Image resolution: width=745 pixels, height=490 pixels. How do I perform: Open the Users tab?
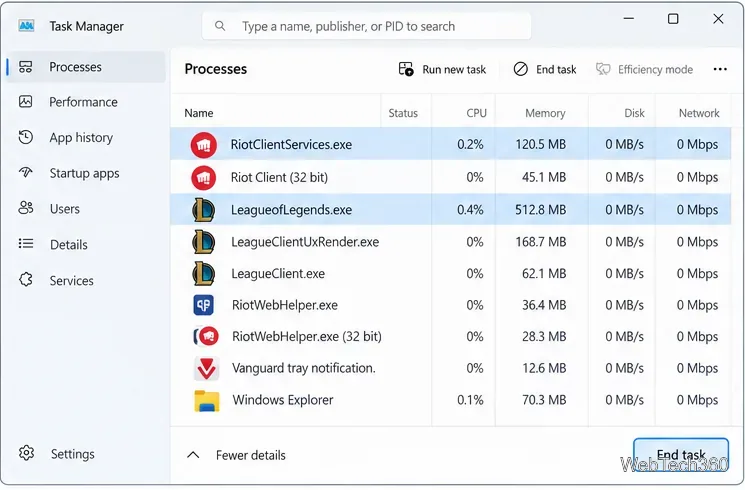click(65, 209)
